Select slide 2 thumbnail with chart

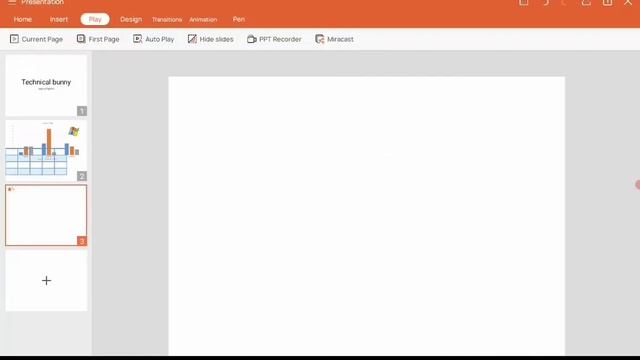click(46, 151)
